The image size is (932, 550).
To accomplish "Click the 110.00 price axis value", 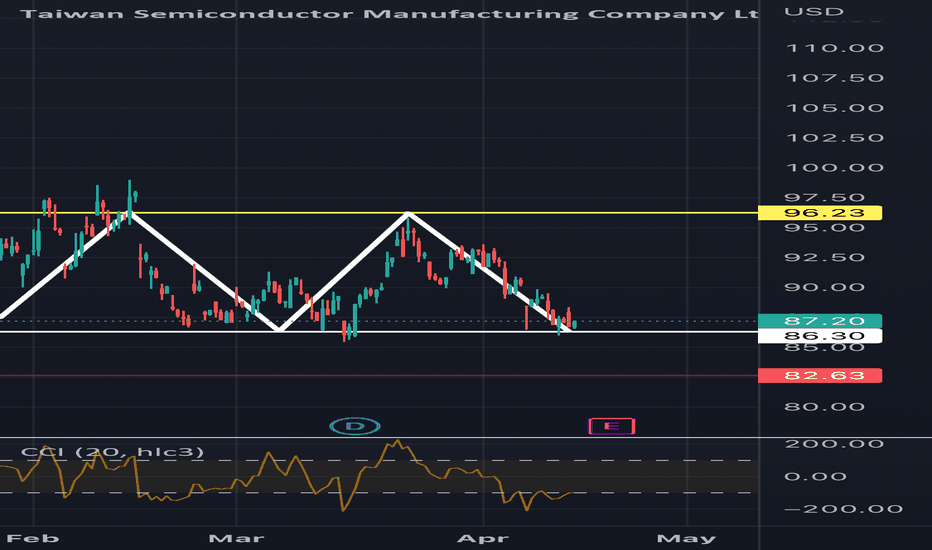I will (835, 48).
